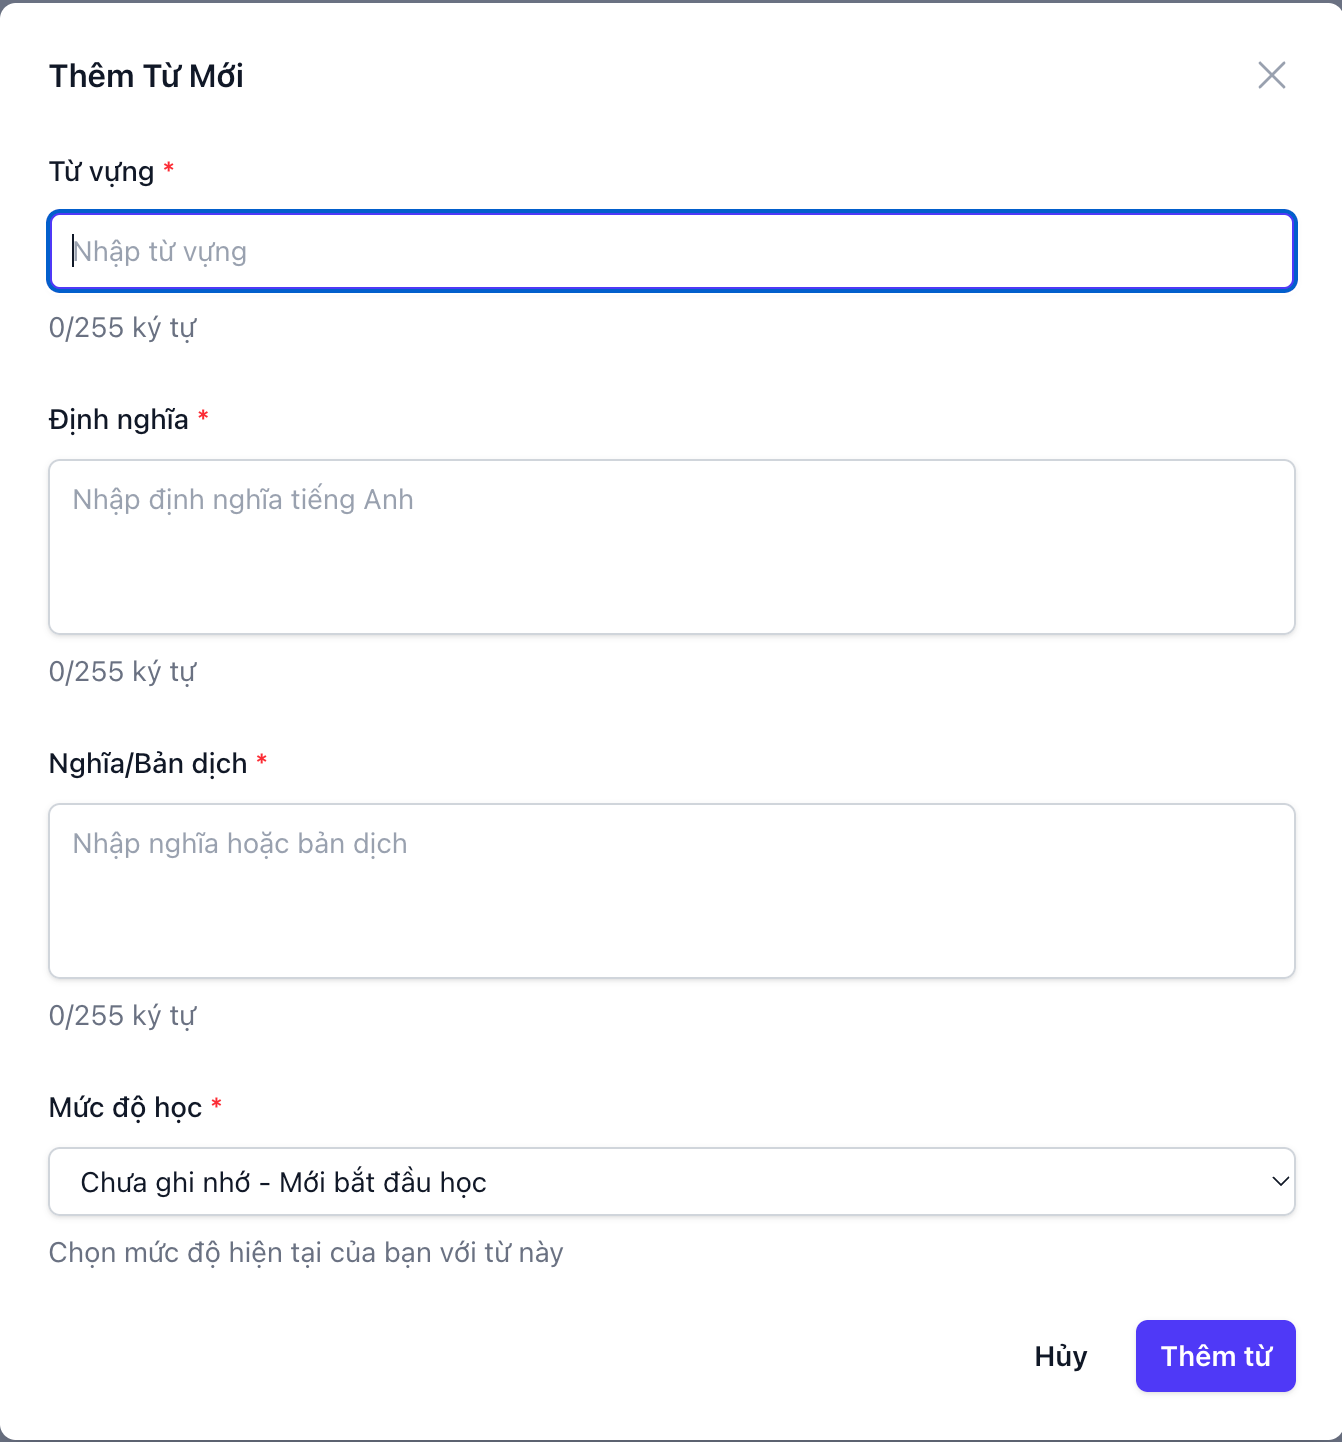
Task: Click the X icon to close dialog
Action: tap(1271, 75)
